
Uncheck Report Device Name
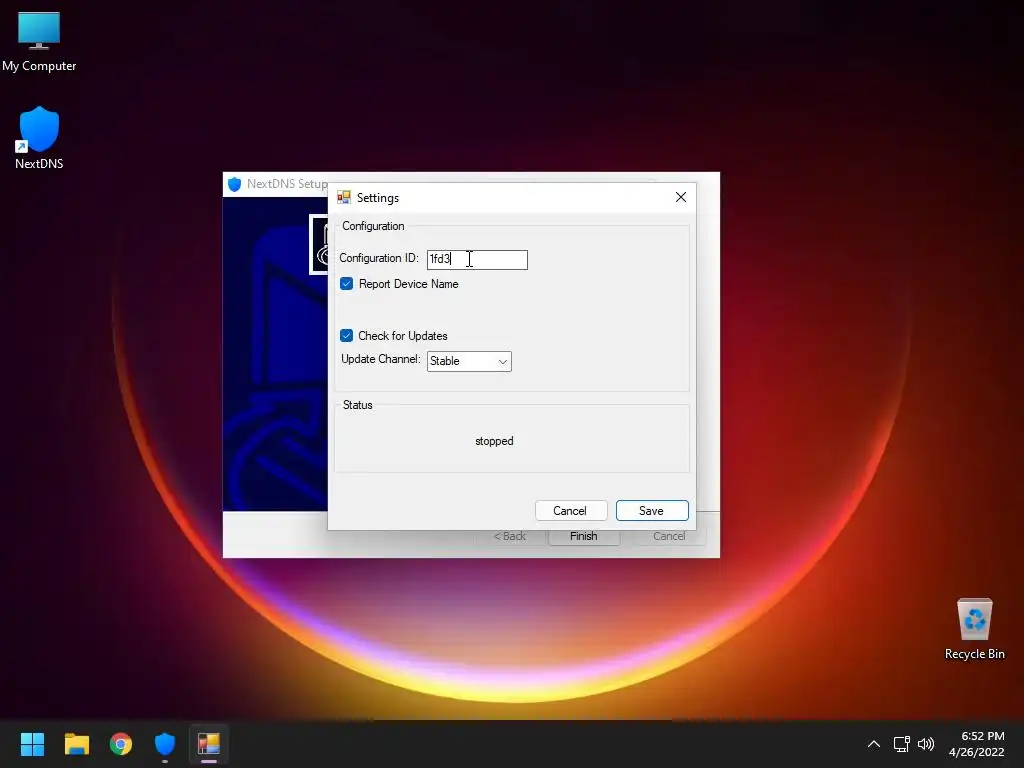[347, 283]
